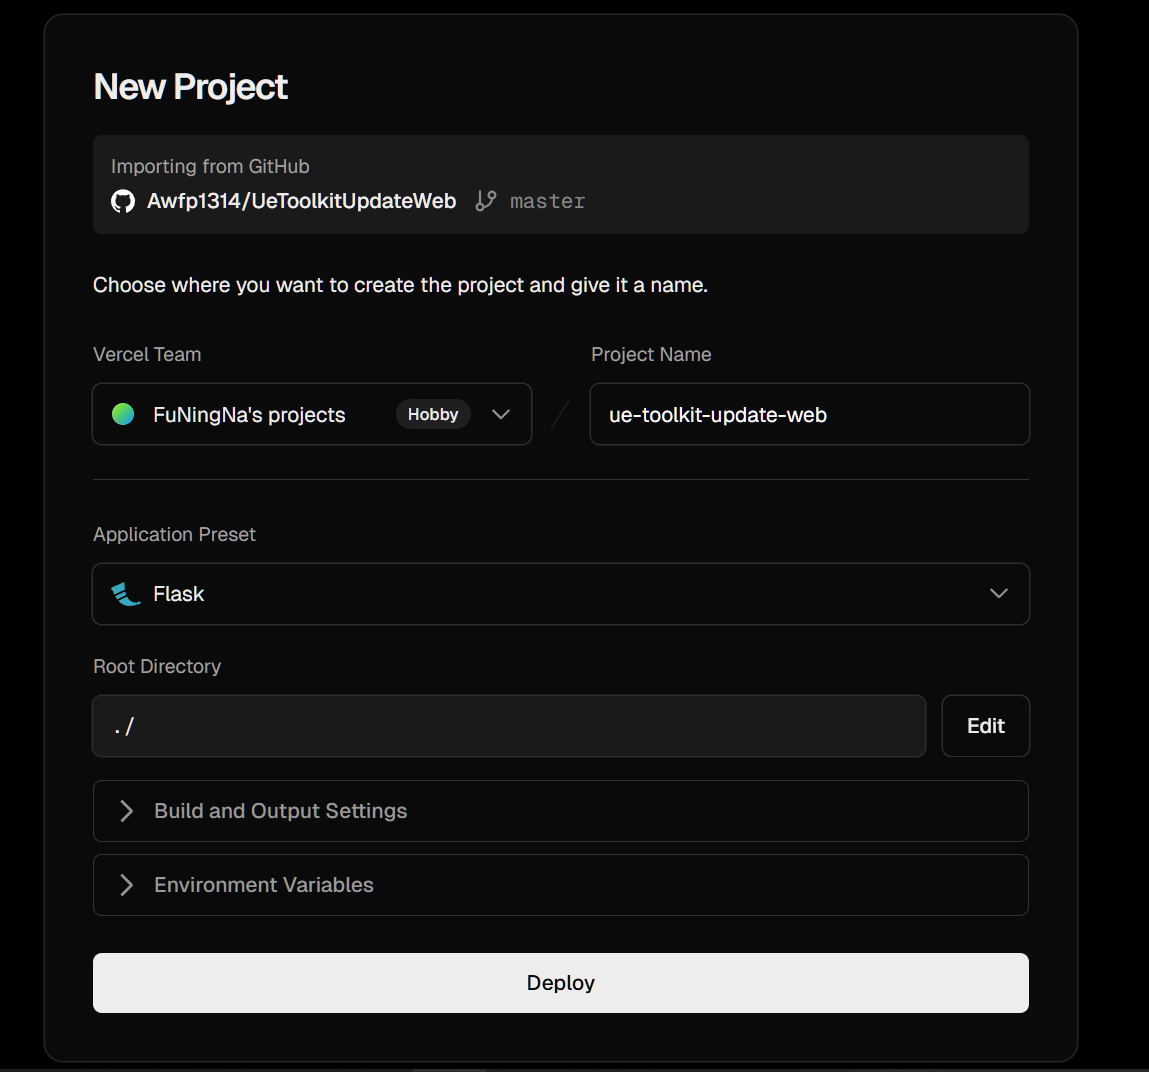Viewport: 1149px width, 1072px height.
Task: Click the Hobby plan badge
Action: coord(433,414)
